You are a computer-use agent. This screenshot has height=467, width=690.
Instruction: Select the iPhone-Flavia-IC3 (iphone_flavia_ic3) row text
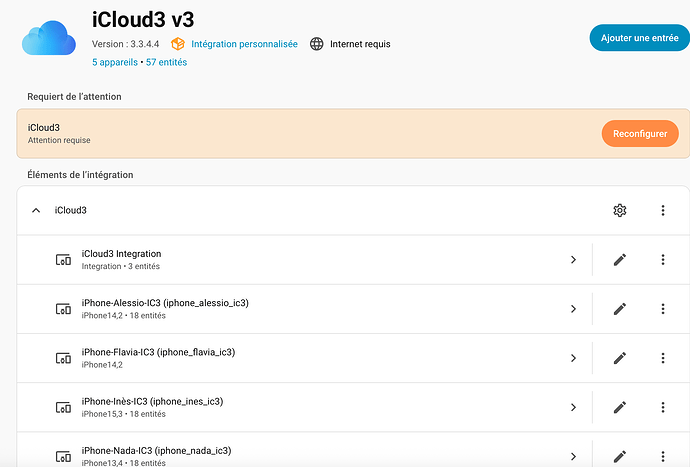pos(158,352)
